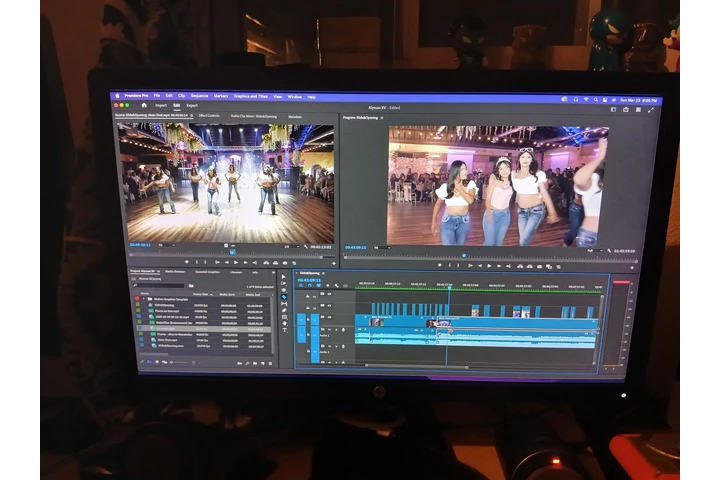Open Wi-Fi status in menu bar

[x=586, y=99]
